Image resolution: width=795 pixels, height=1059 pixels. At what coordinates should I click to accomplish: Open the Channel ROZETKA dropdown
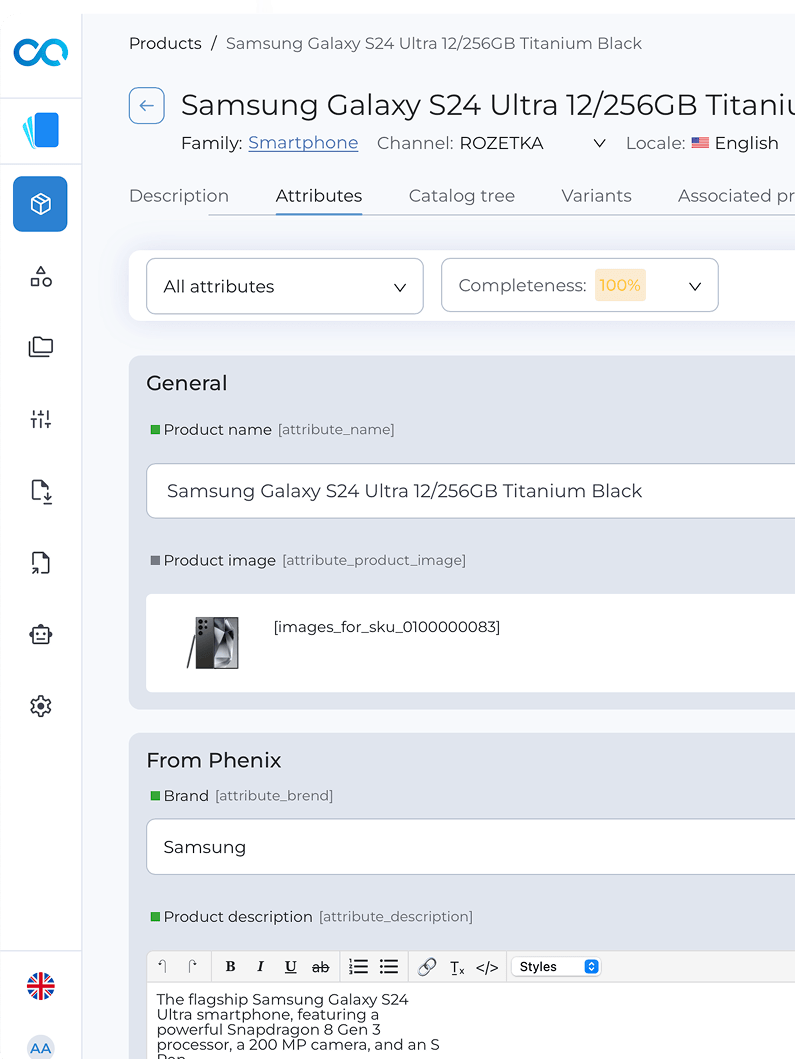(x=532, y=143)
